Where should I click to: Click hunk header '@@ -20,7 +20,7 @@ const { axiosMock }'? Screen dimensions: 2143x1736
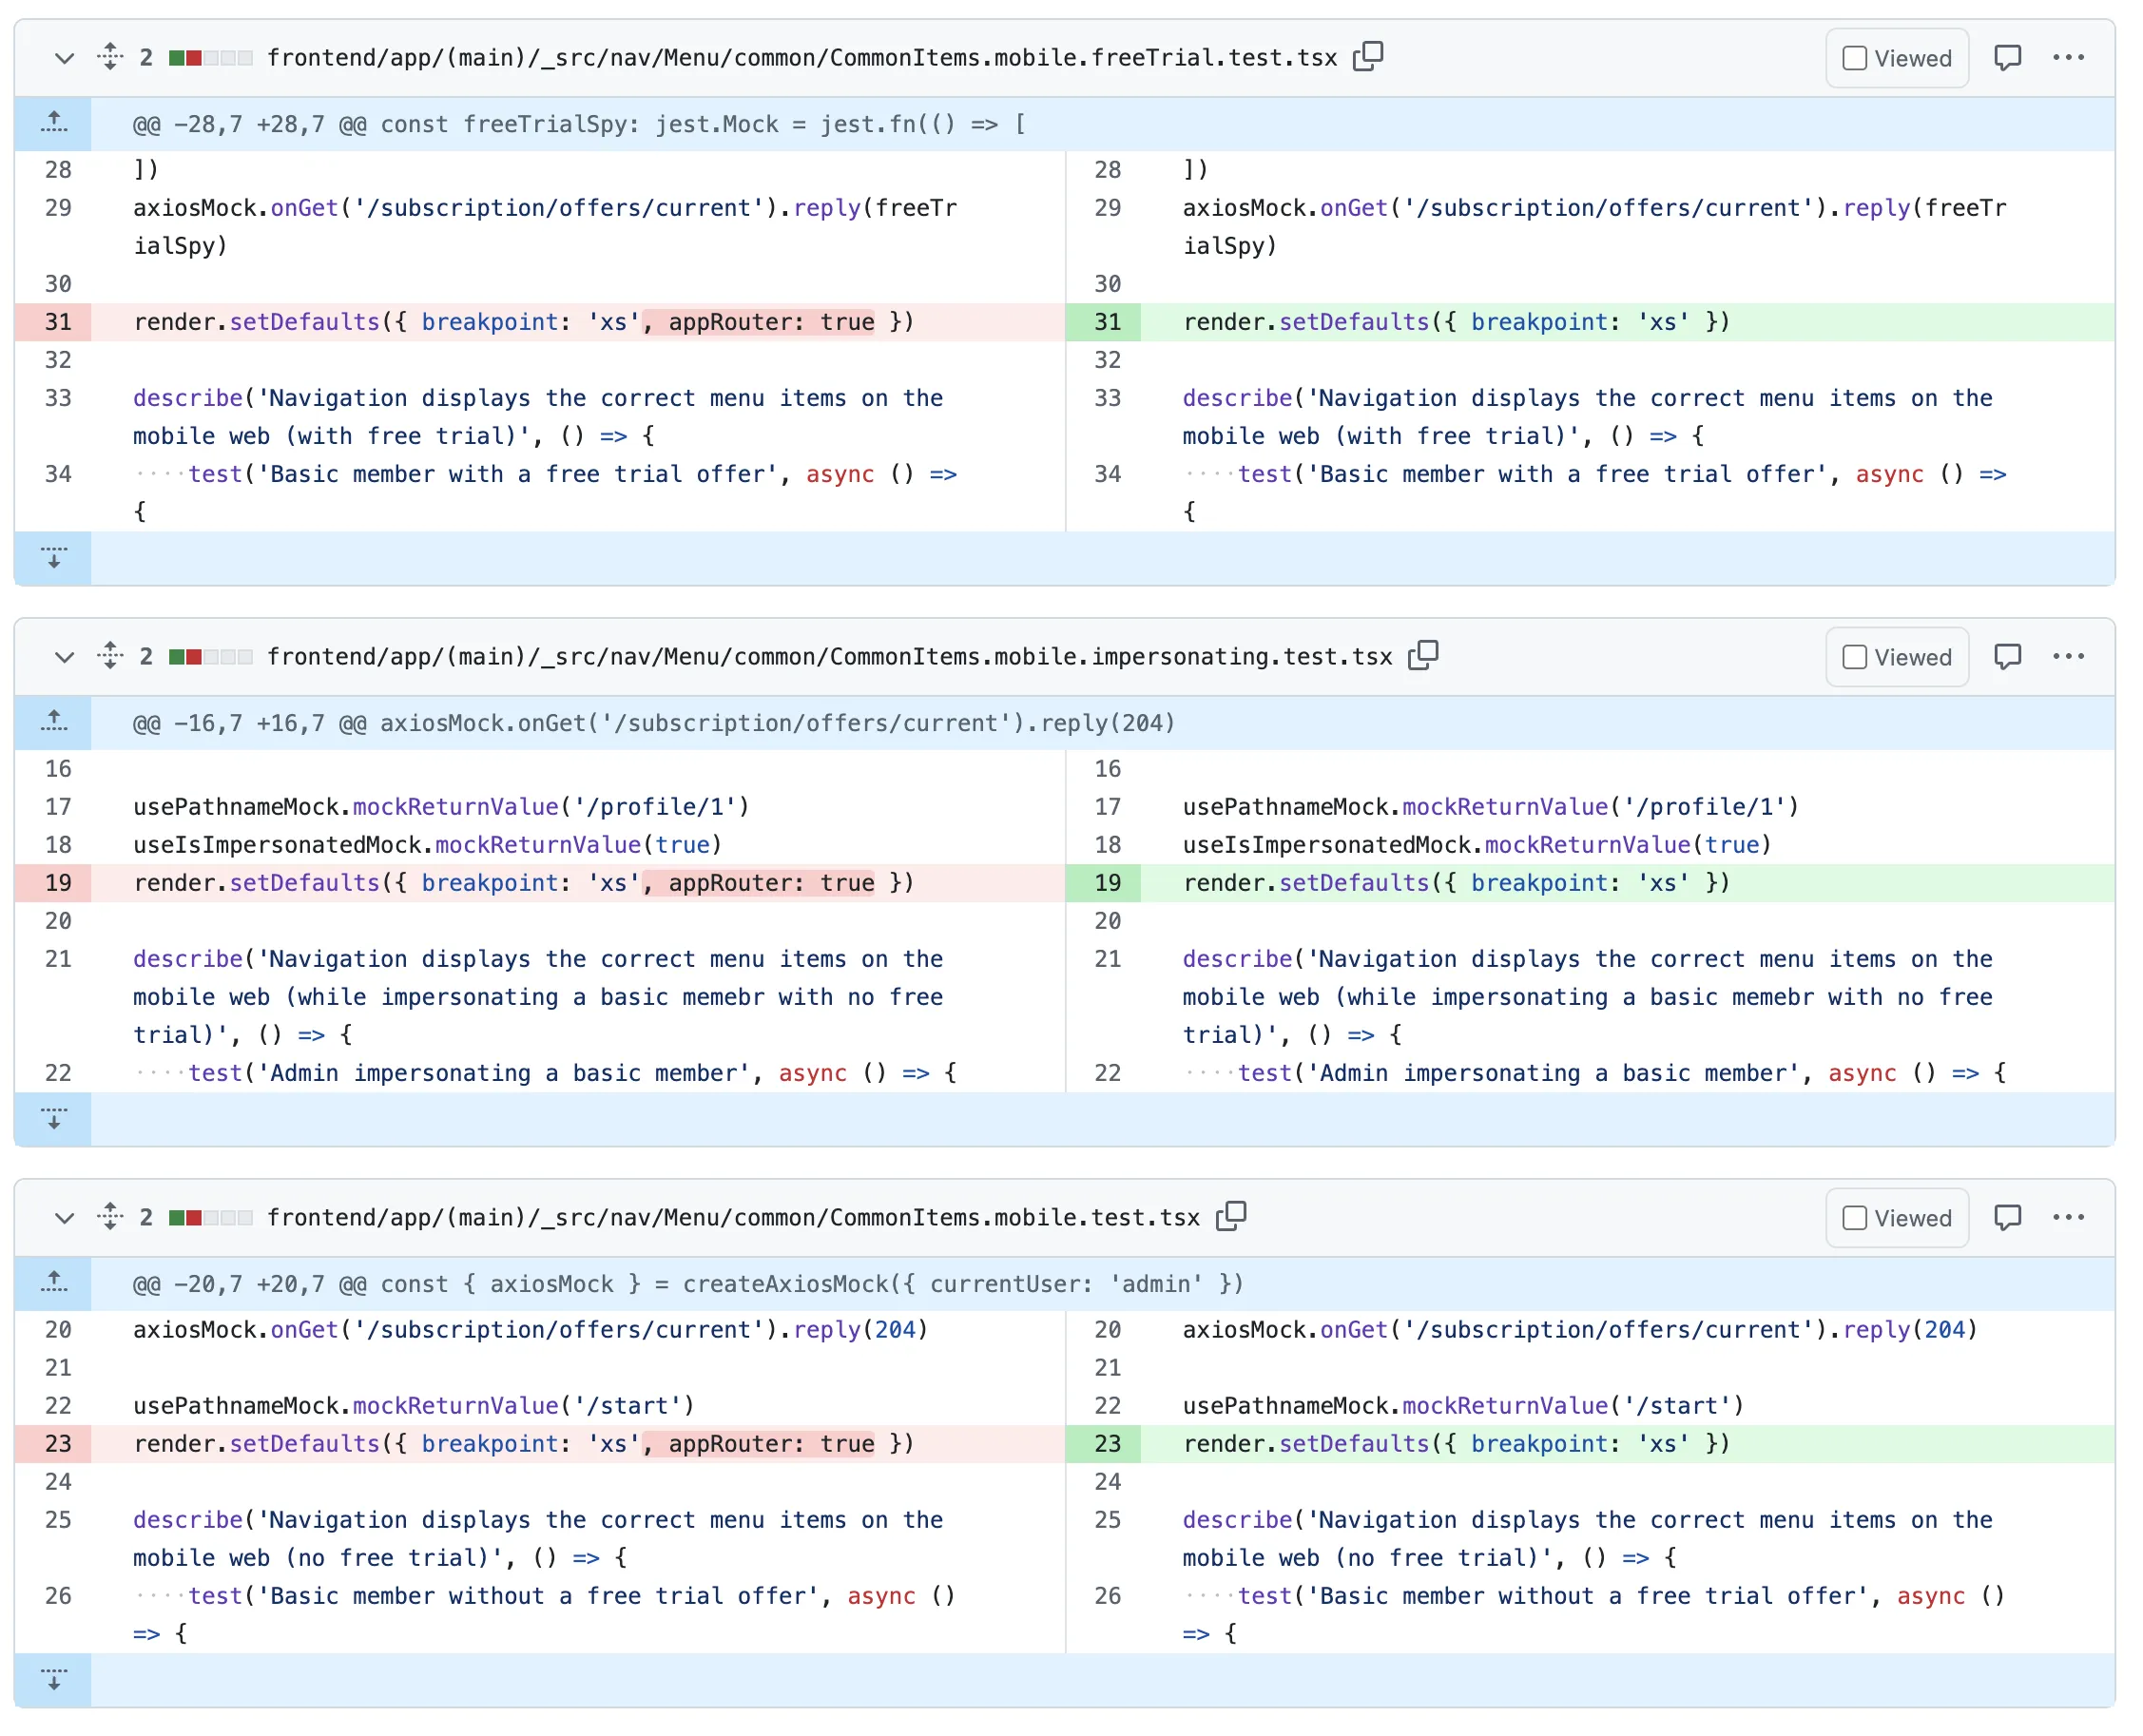pos(689,1286)
